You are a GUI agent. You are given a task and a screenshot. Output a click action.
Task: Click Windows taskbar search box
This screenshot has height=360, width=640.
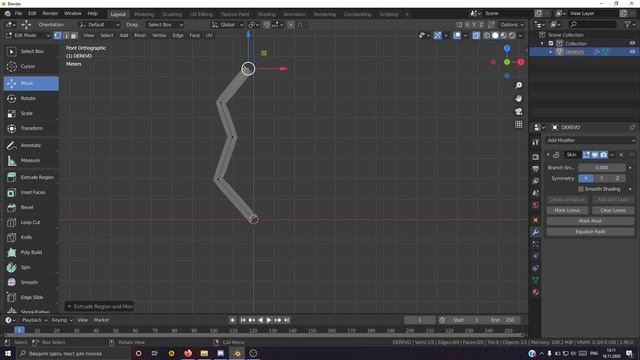(73, 353)
